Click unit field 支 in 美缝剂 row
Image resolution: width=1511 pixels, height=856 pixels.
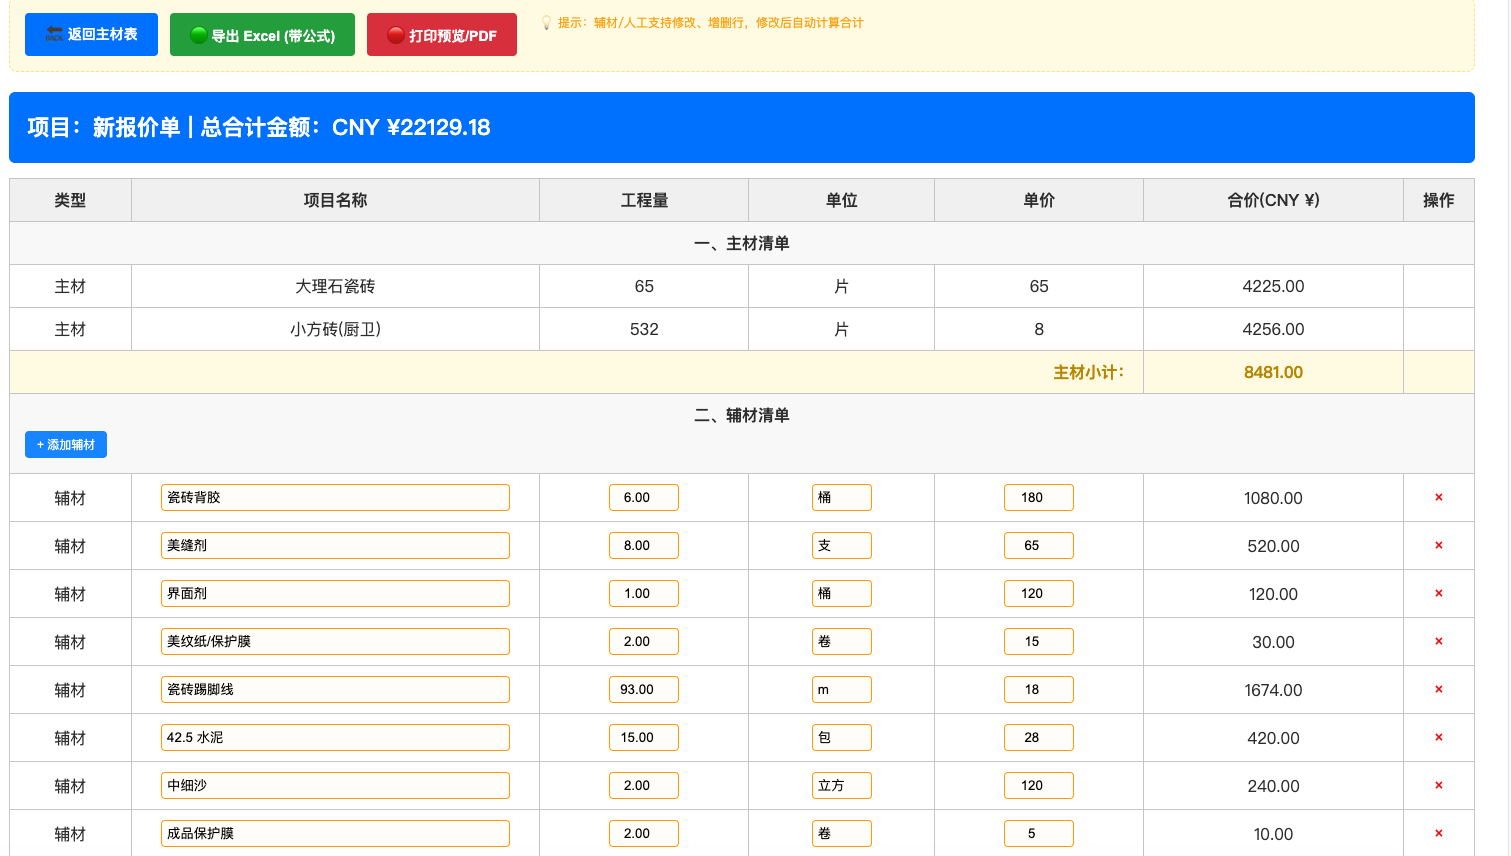(x=841, y=545)
